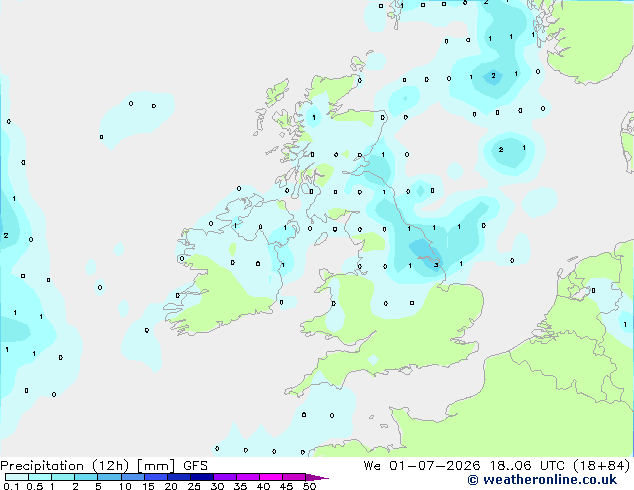The image size is (634, 490).
Task: Select the 35–40 mm legend color box
Action: click(248, 477)
